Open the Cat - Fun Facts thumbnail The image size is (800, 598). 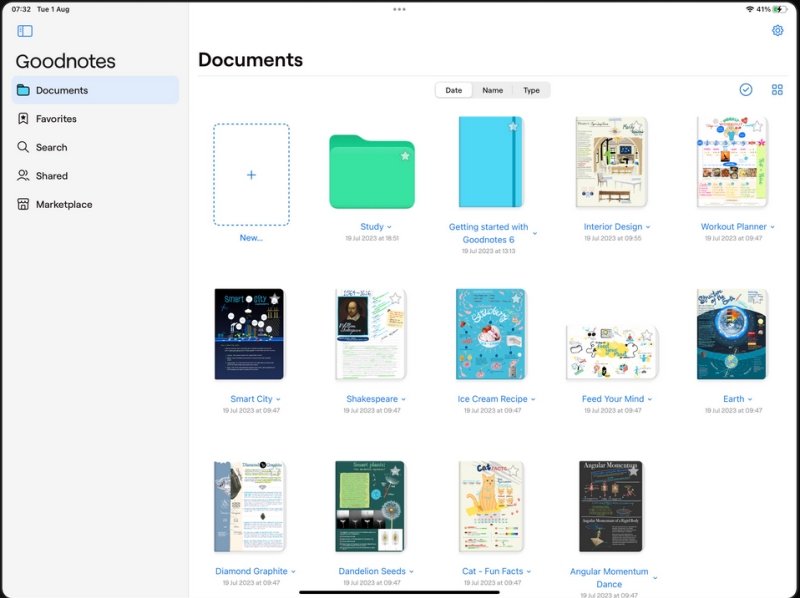click(491, 507)
